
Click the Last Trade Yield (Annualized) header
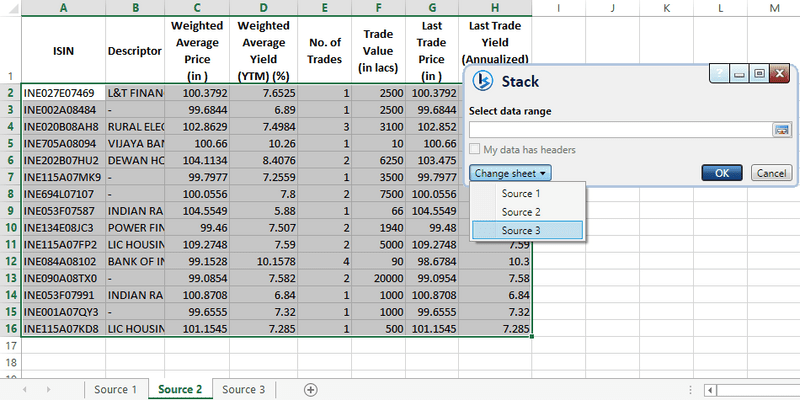click(x=495, y=42)
